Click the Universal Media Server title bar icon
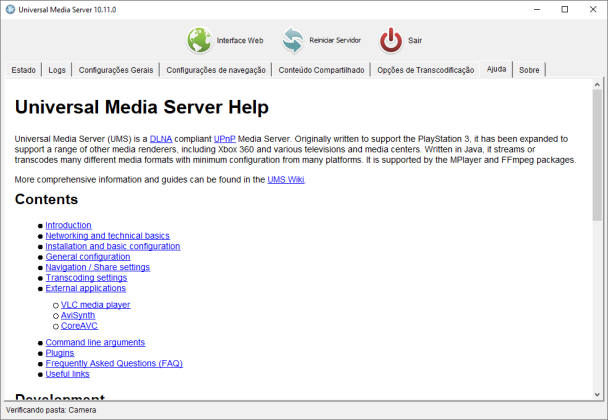The image size is (608, 420). tap(11, 9)
